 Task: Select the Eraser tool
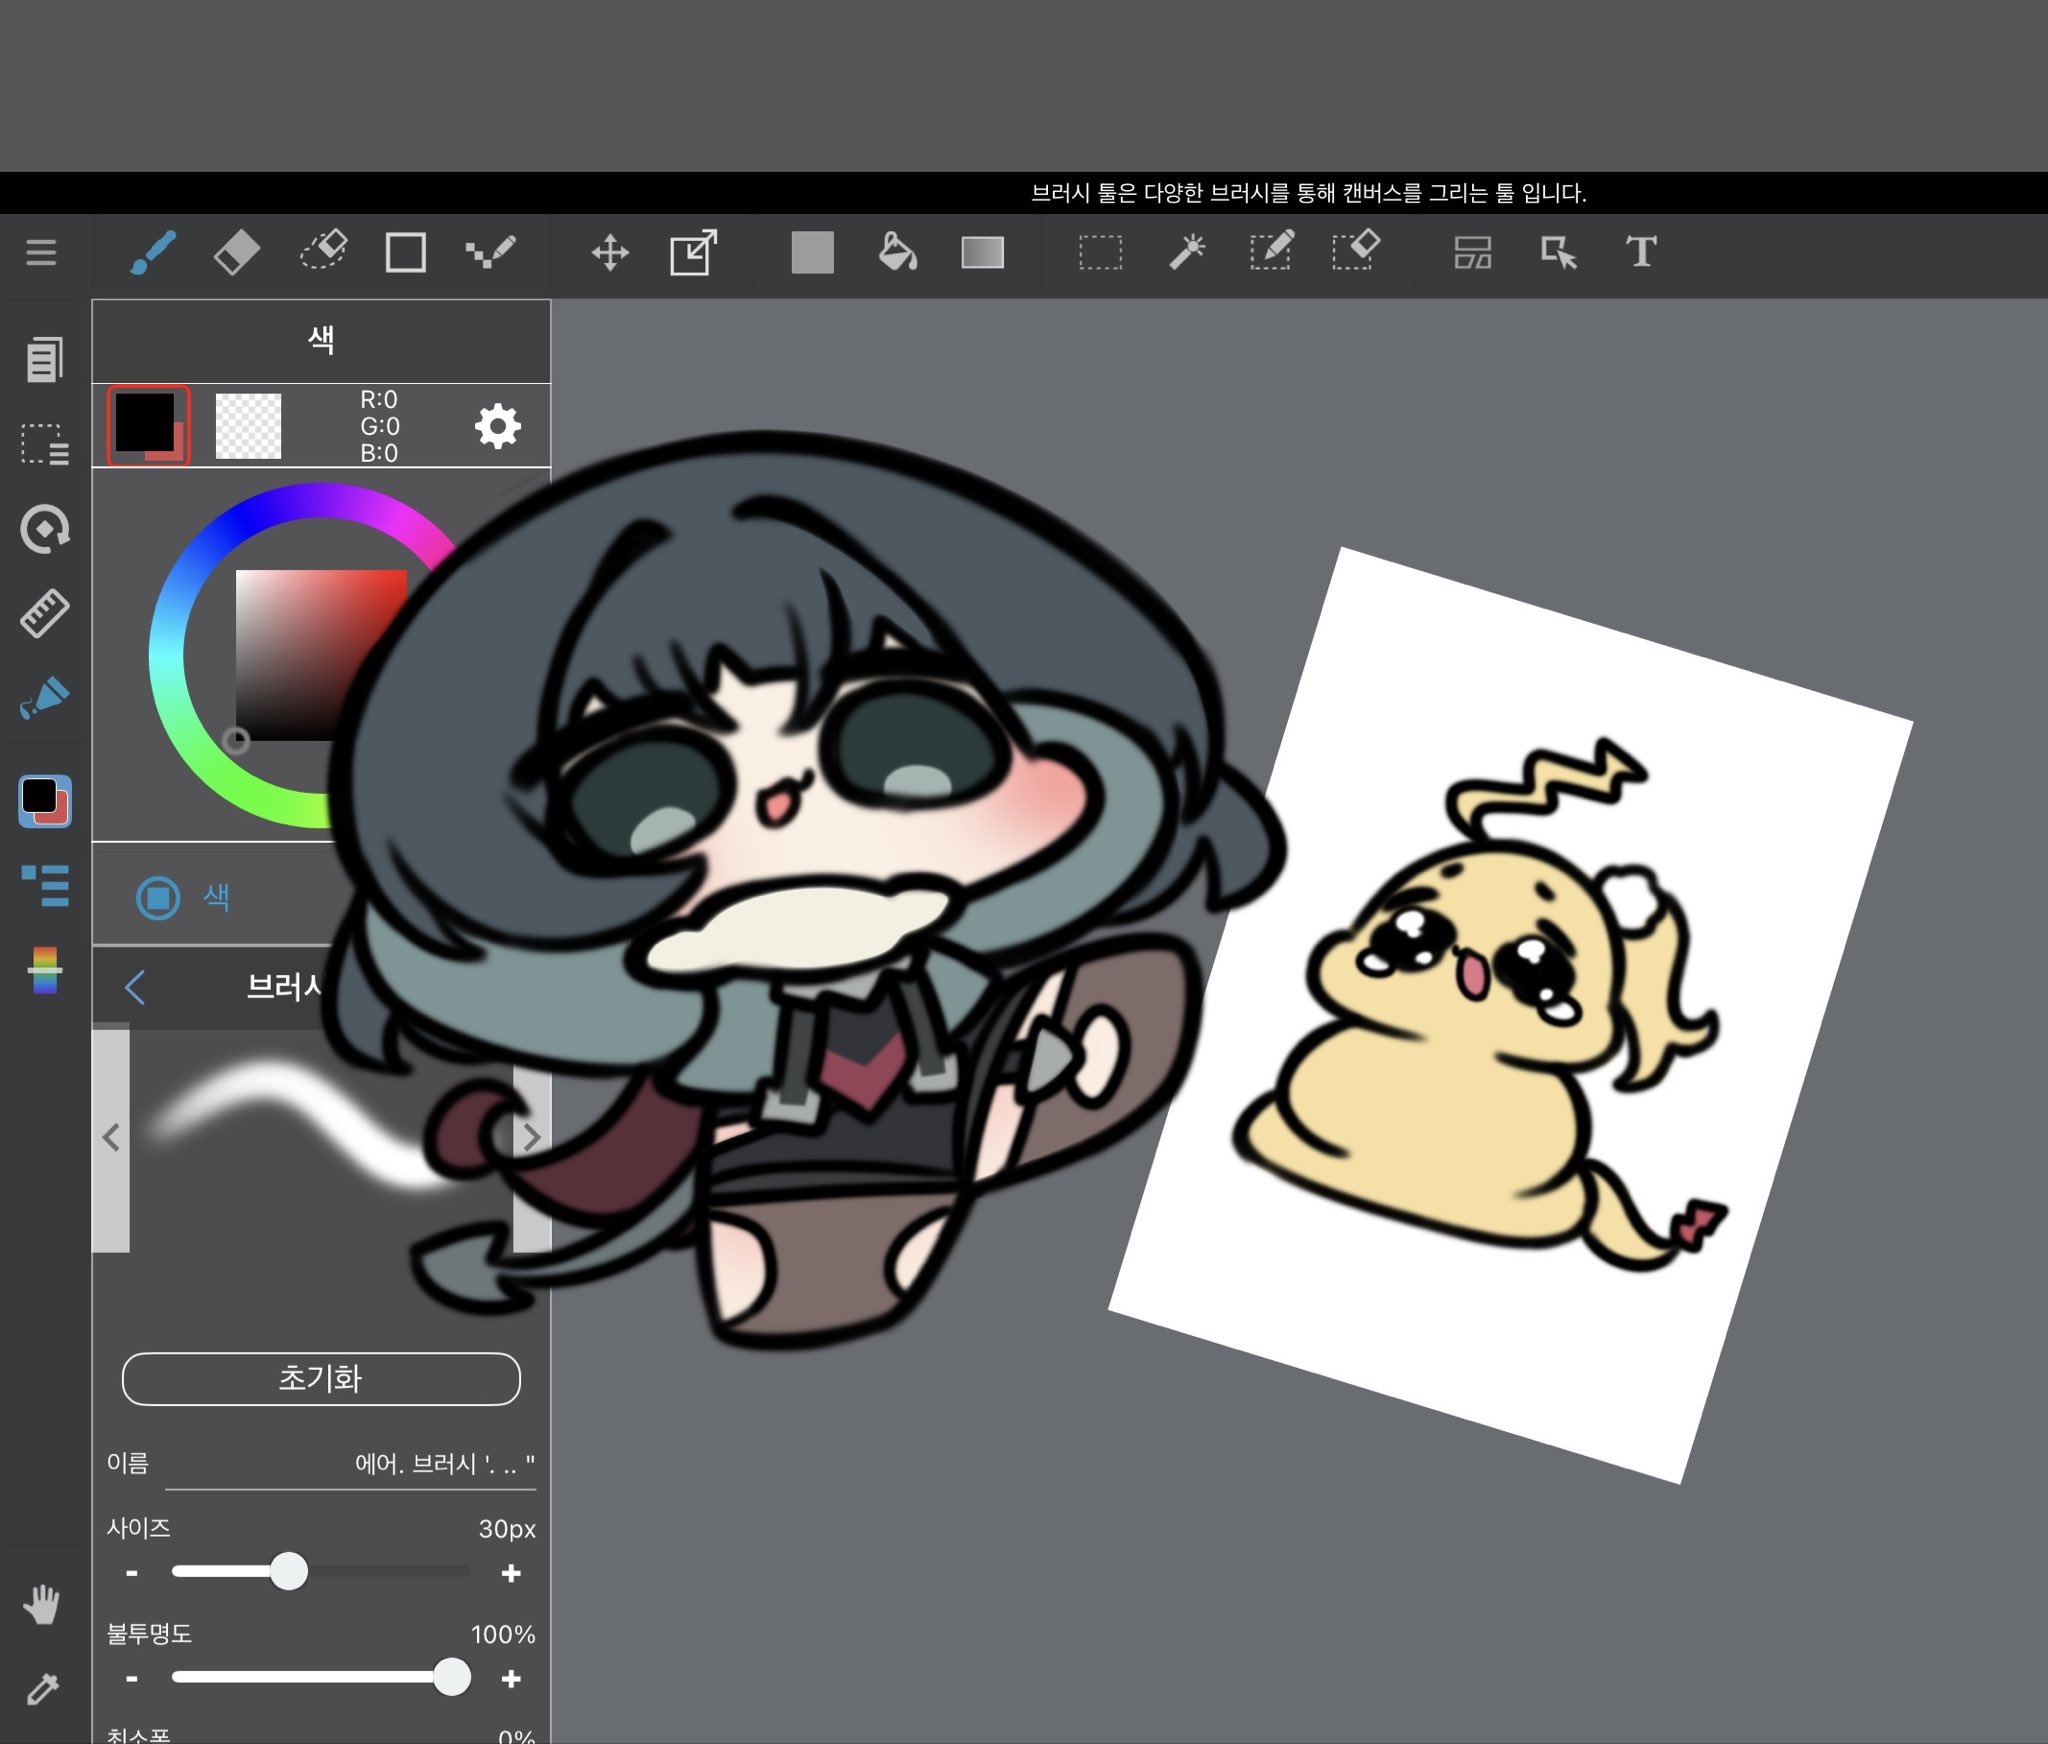237,252
